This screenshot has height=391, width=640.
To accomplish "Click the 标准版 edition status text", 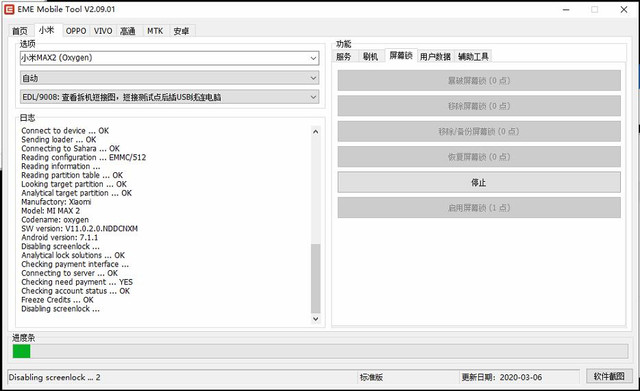I will pyautogui.click(x=371, y=378).
